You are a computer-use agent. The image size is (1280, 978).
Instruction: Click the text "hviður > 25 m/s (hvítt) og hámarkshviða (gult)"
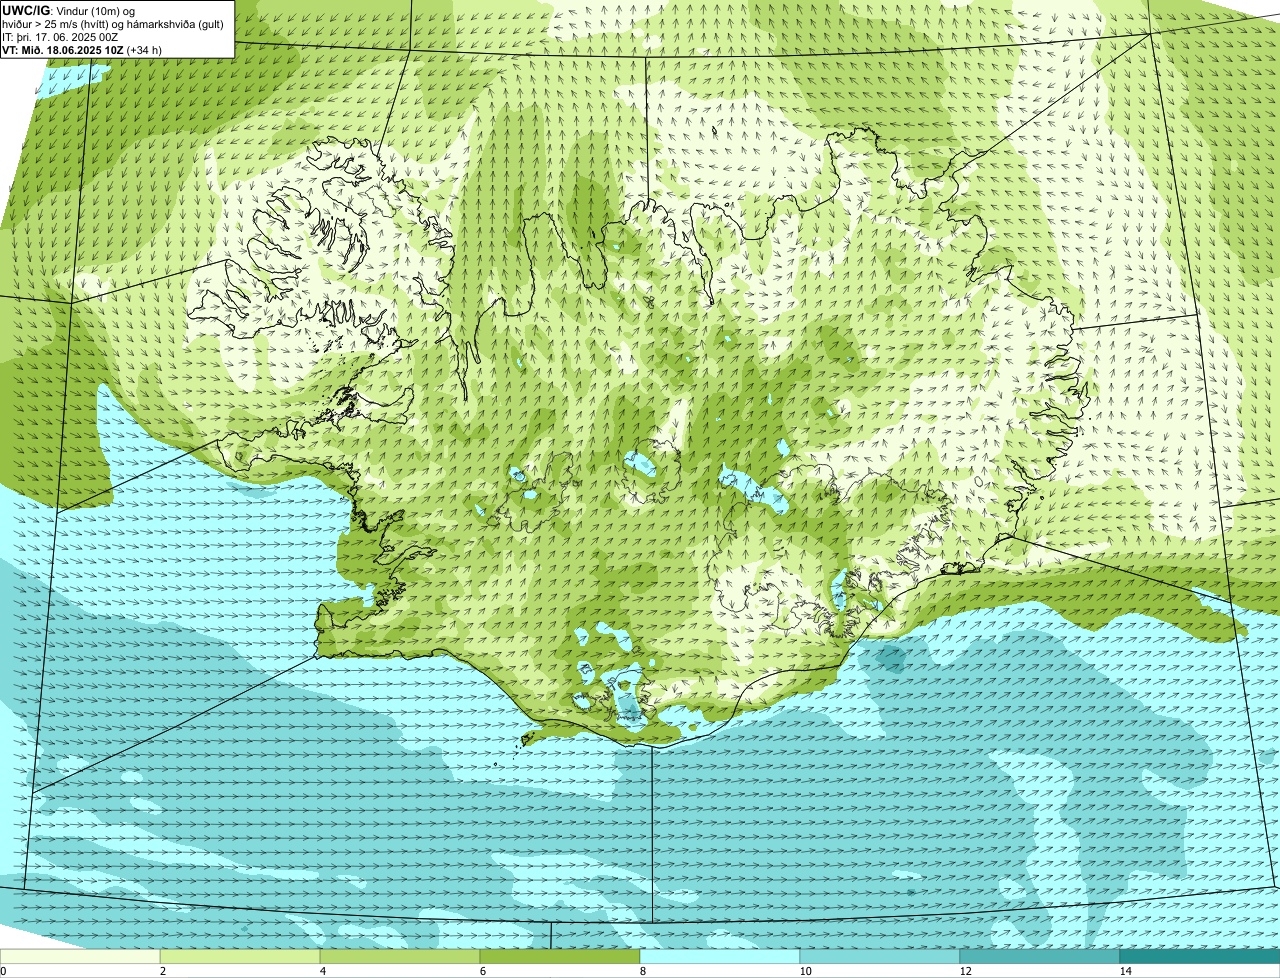click(x=113, y=24)
